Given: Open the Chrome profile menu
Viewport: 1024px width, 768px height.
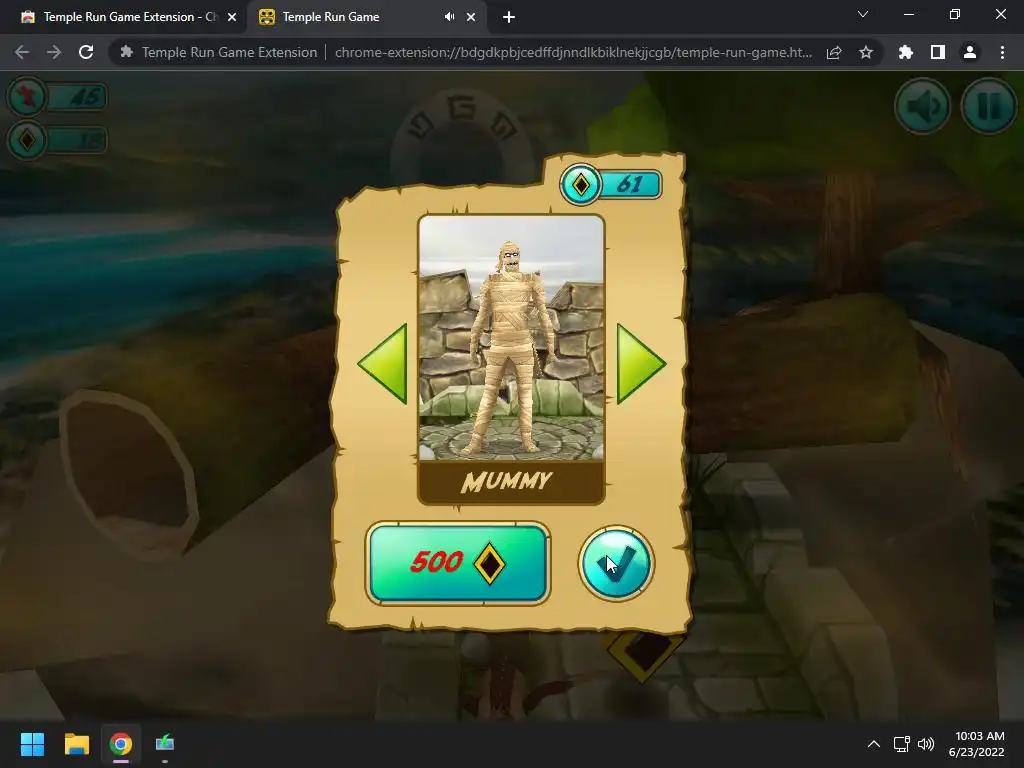Looking at the screenshot, I should coord(970,52).
